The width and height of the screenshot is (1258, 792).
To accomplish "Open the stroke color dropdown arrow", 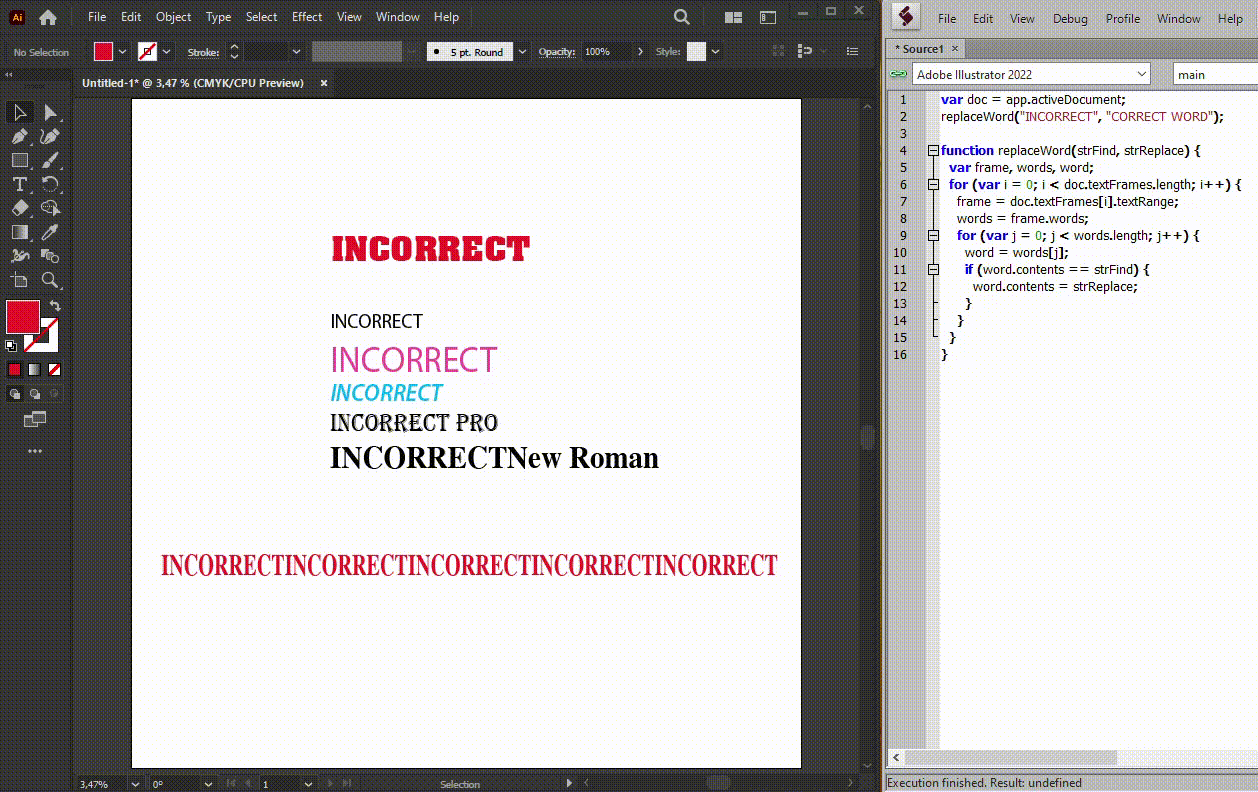I will 166,52.
